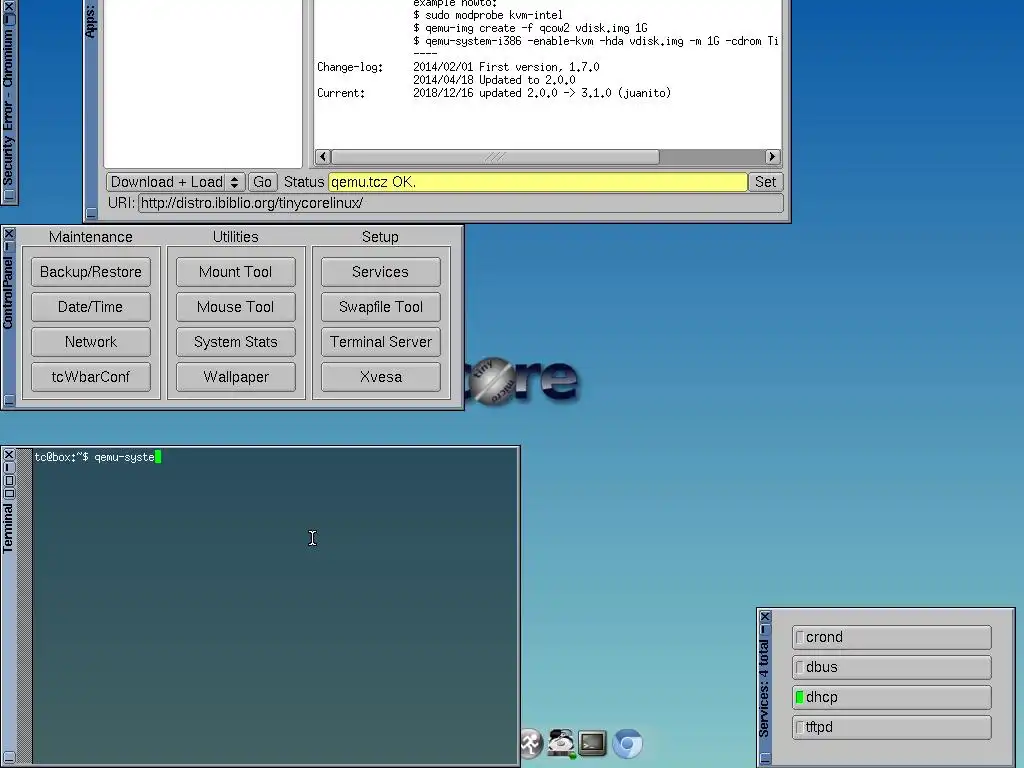Open the Terminal dock icon
The width and height of the screenshot is (1024, 768).
pos(592,743)
